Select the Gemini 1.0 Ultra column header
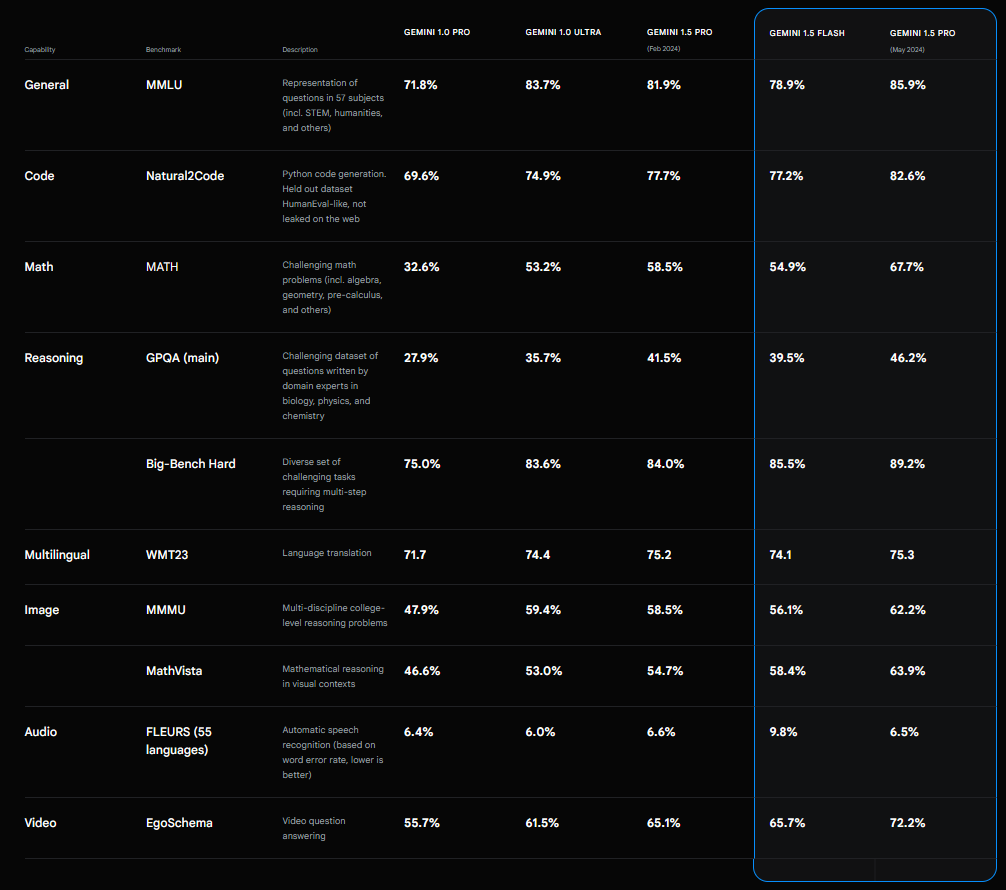The height and width of the screenshot is (890, 1006). coord(563,33)
